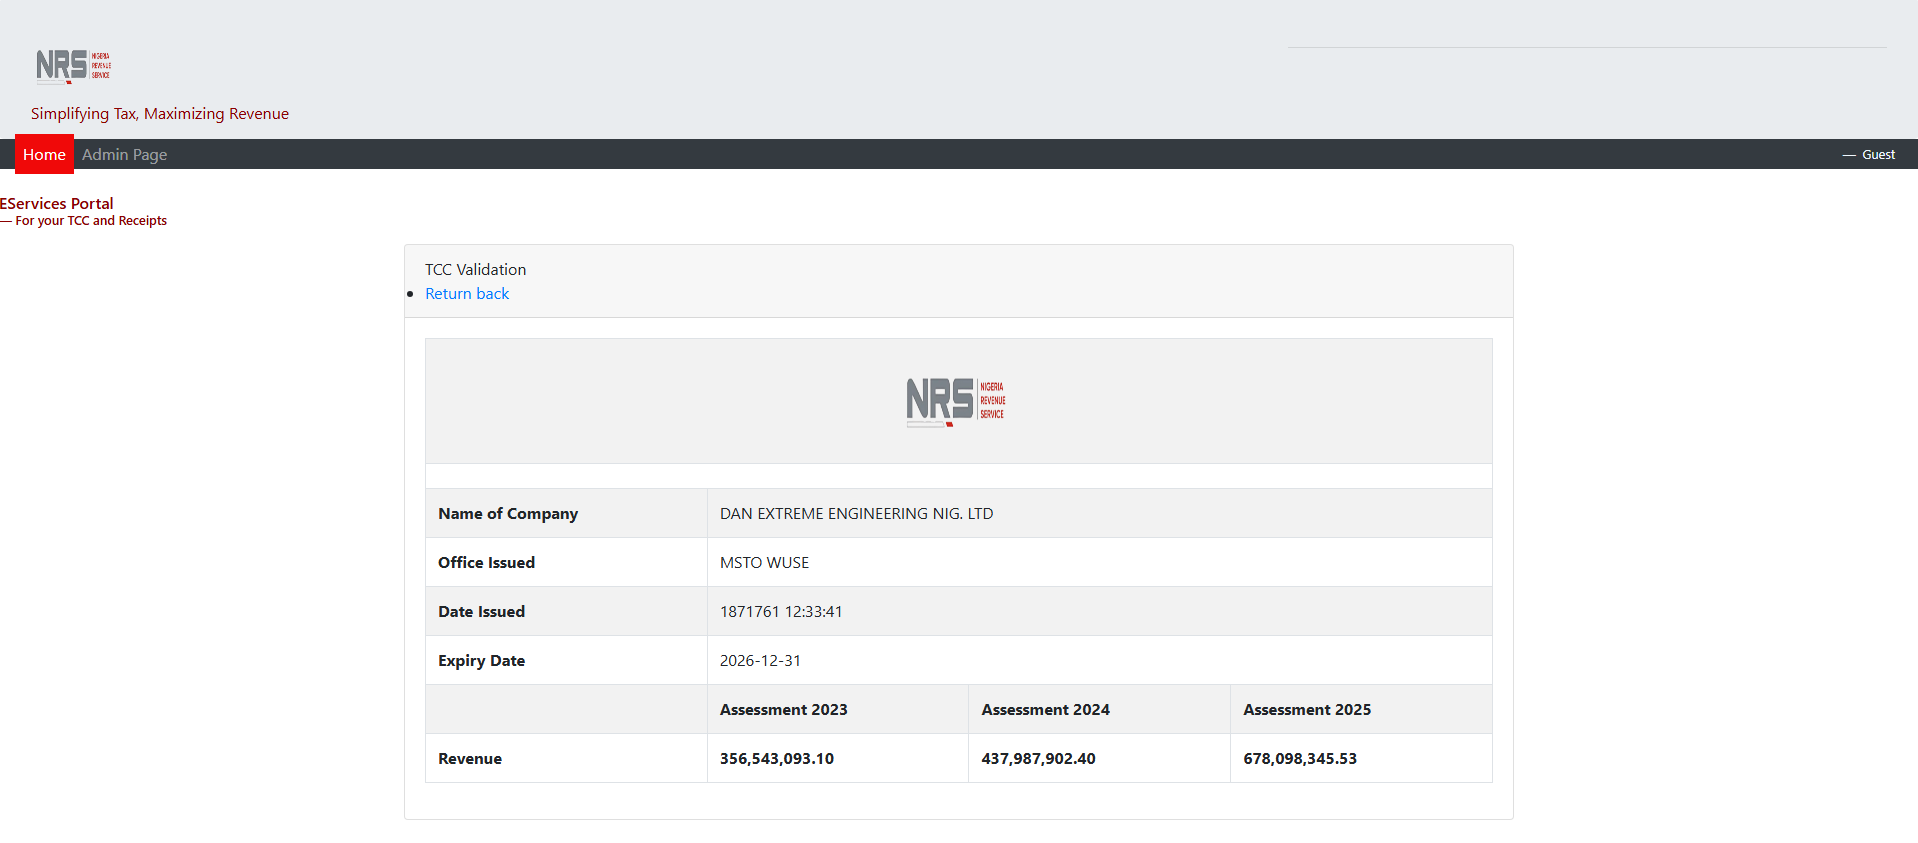Select the 'Name of Company' label cell
This screenshot has height=843, width=1918.
(566, 513)
